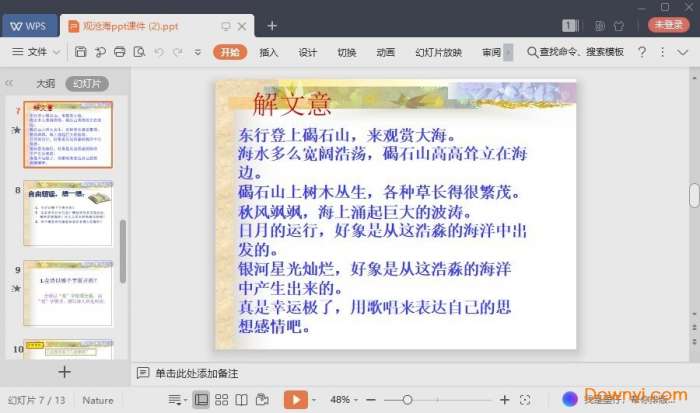Select slide 9 thumbnail
This screenshot has height=413, width=700.
(x=68, y=293)
